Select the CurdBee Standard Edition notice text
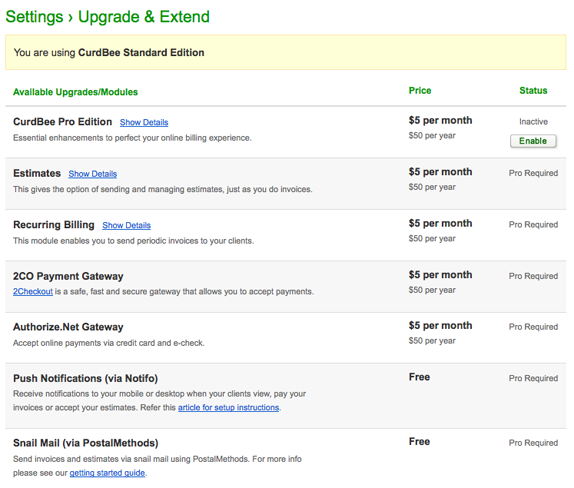The height and width of the screenshot is (488, 574). [x=109, y=53]
